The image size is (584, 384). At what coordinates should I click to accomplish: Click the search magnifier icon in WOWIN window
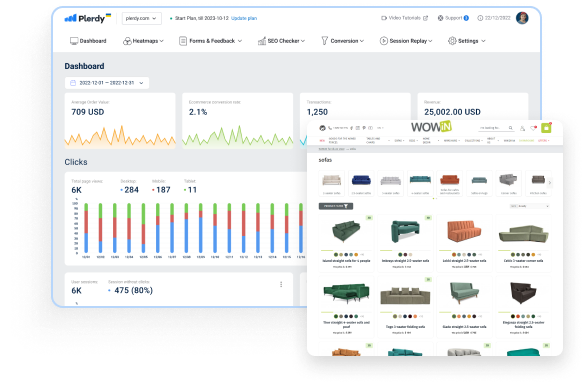tap(511, 128)
